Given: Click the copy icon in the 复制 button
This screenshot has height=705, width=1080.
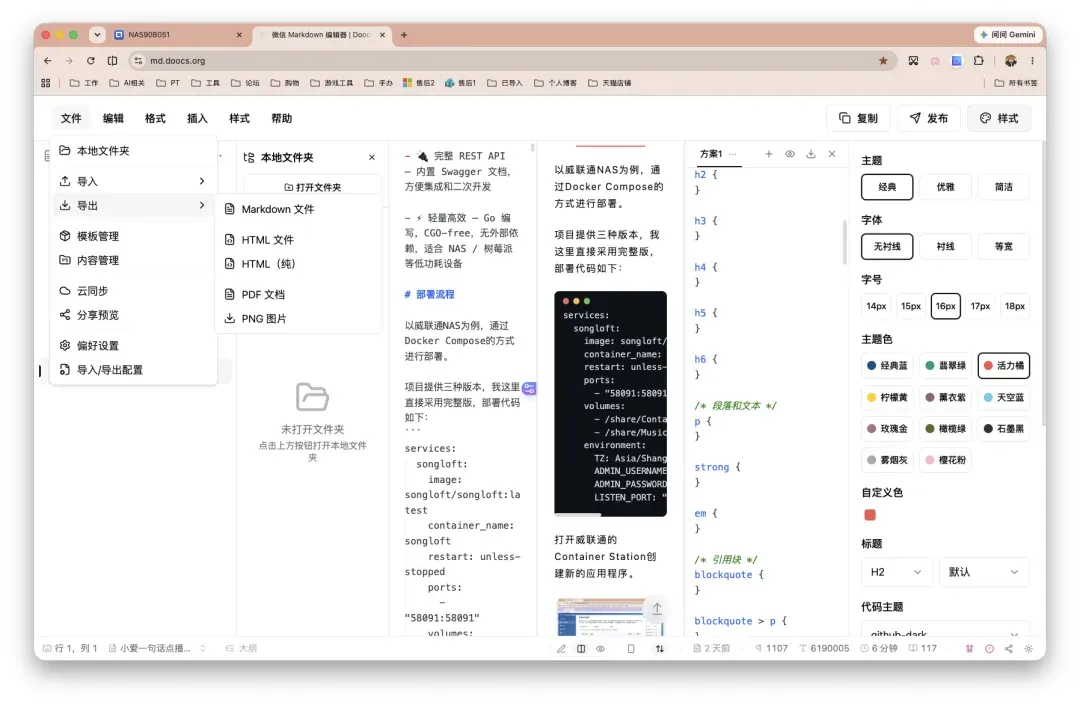Looking at the screenshot, I should click(x=844, y=118).
